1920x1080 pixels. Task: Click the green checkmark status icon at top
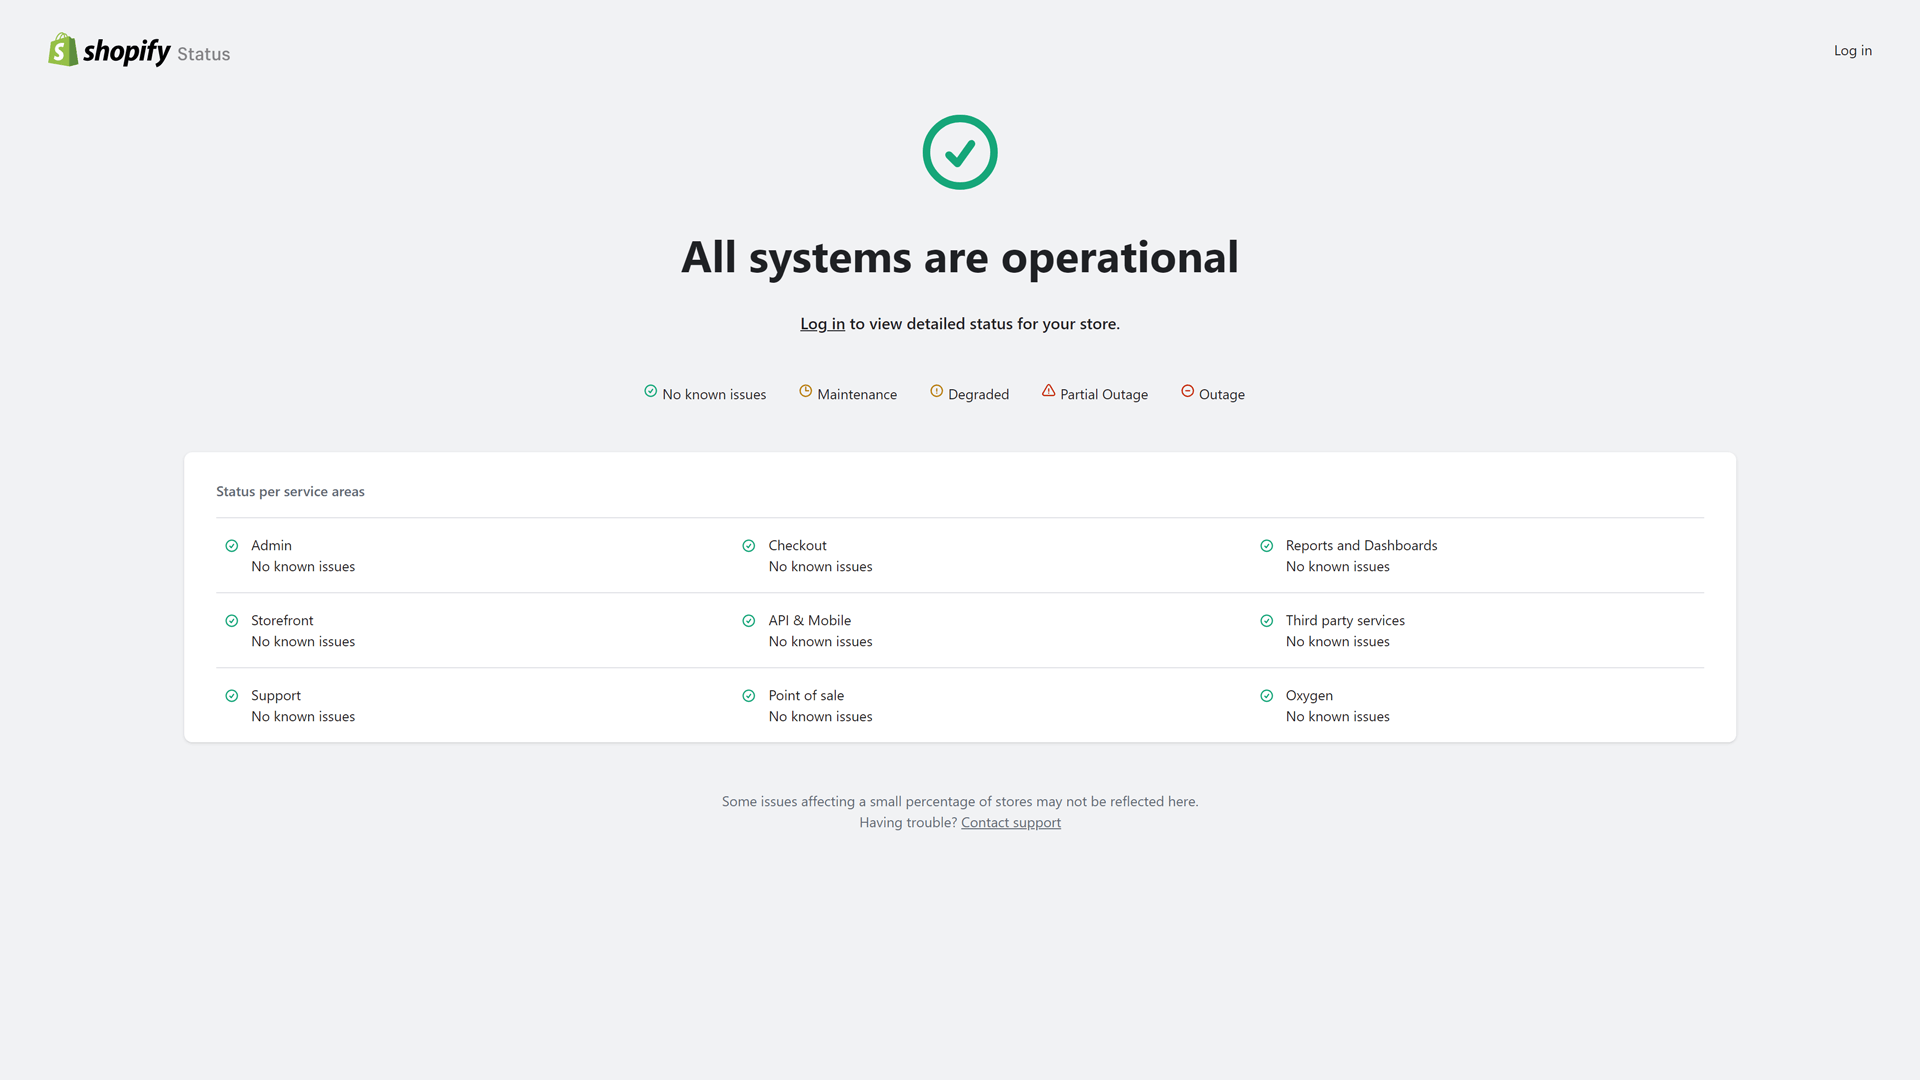point(959,151)
